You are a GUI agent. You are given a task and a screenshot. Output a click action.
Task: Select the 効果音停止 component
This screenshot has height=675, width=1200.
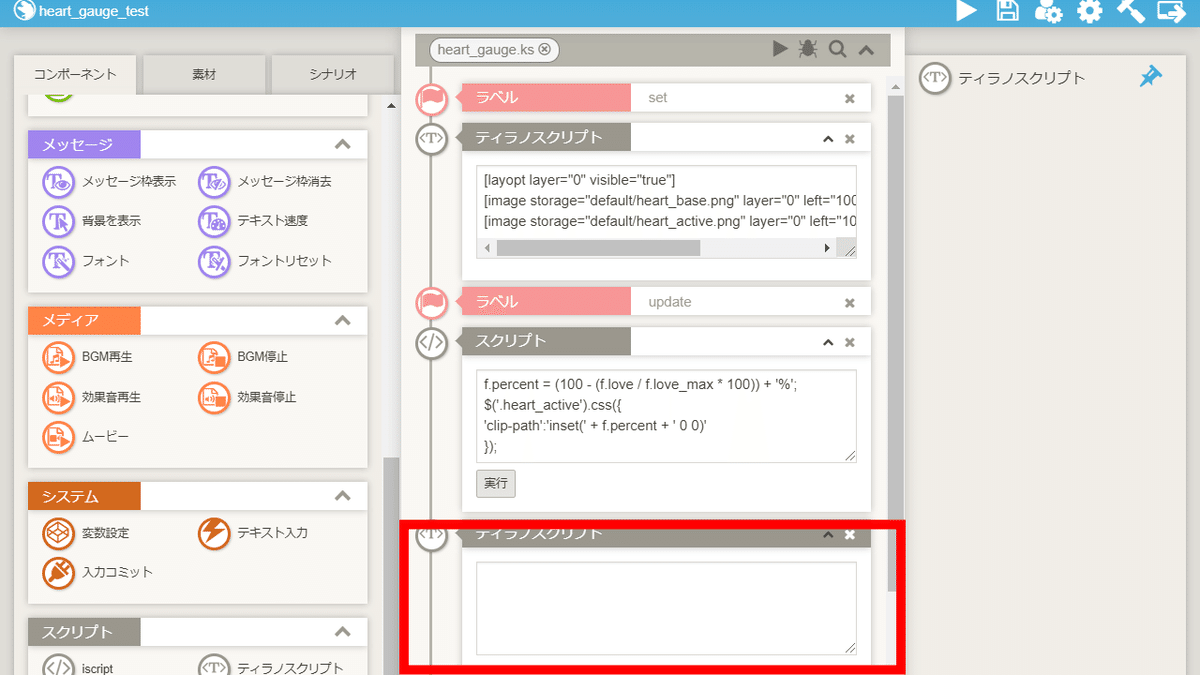pos(248,397)
